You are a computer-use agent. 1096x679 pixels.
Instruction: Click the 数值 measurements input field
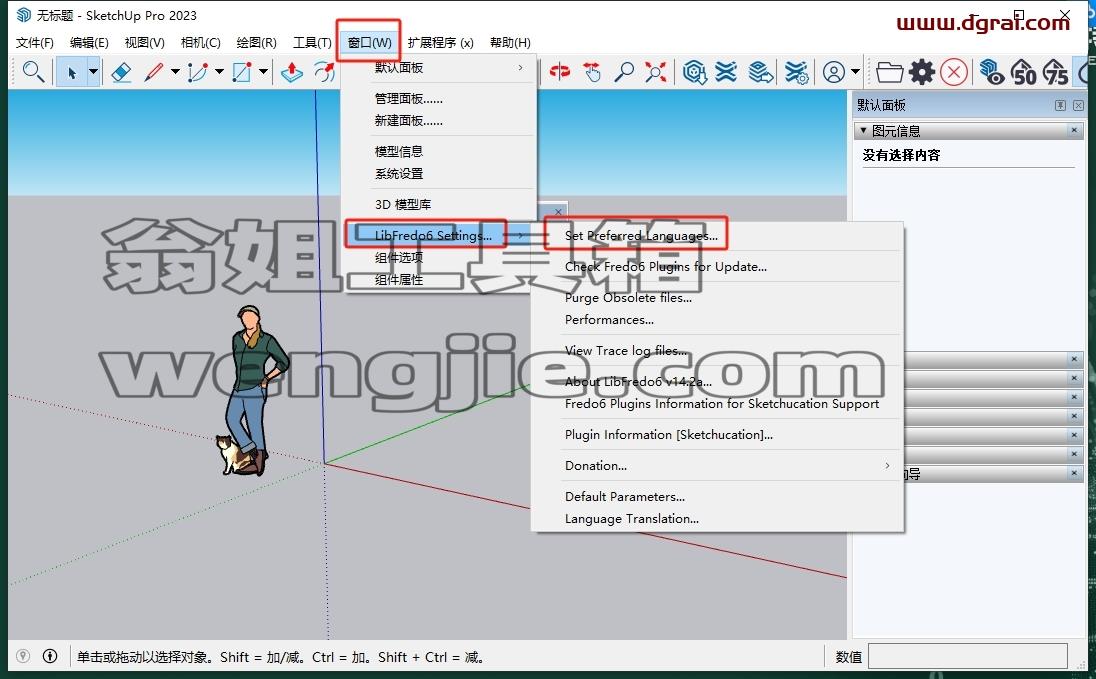coord(968,656)
